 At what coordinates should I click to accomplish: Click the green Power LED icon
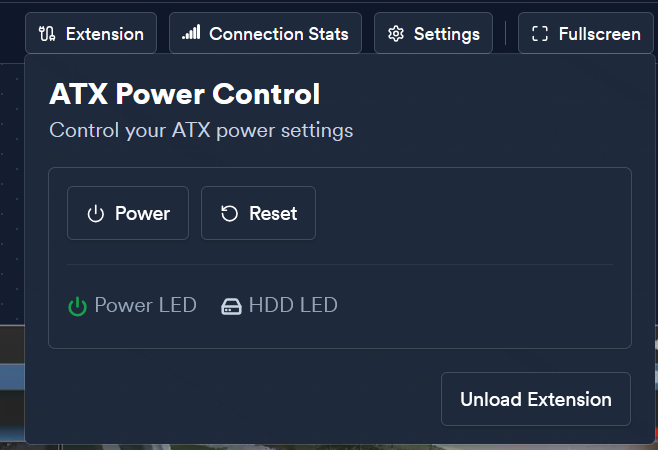pos(78,306)
